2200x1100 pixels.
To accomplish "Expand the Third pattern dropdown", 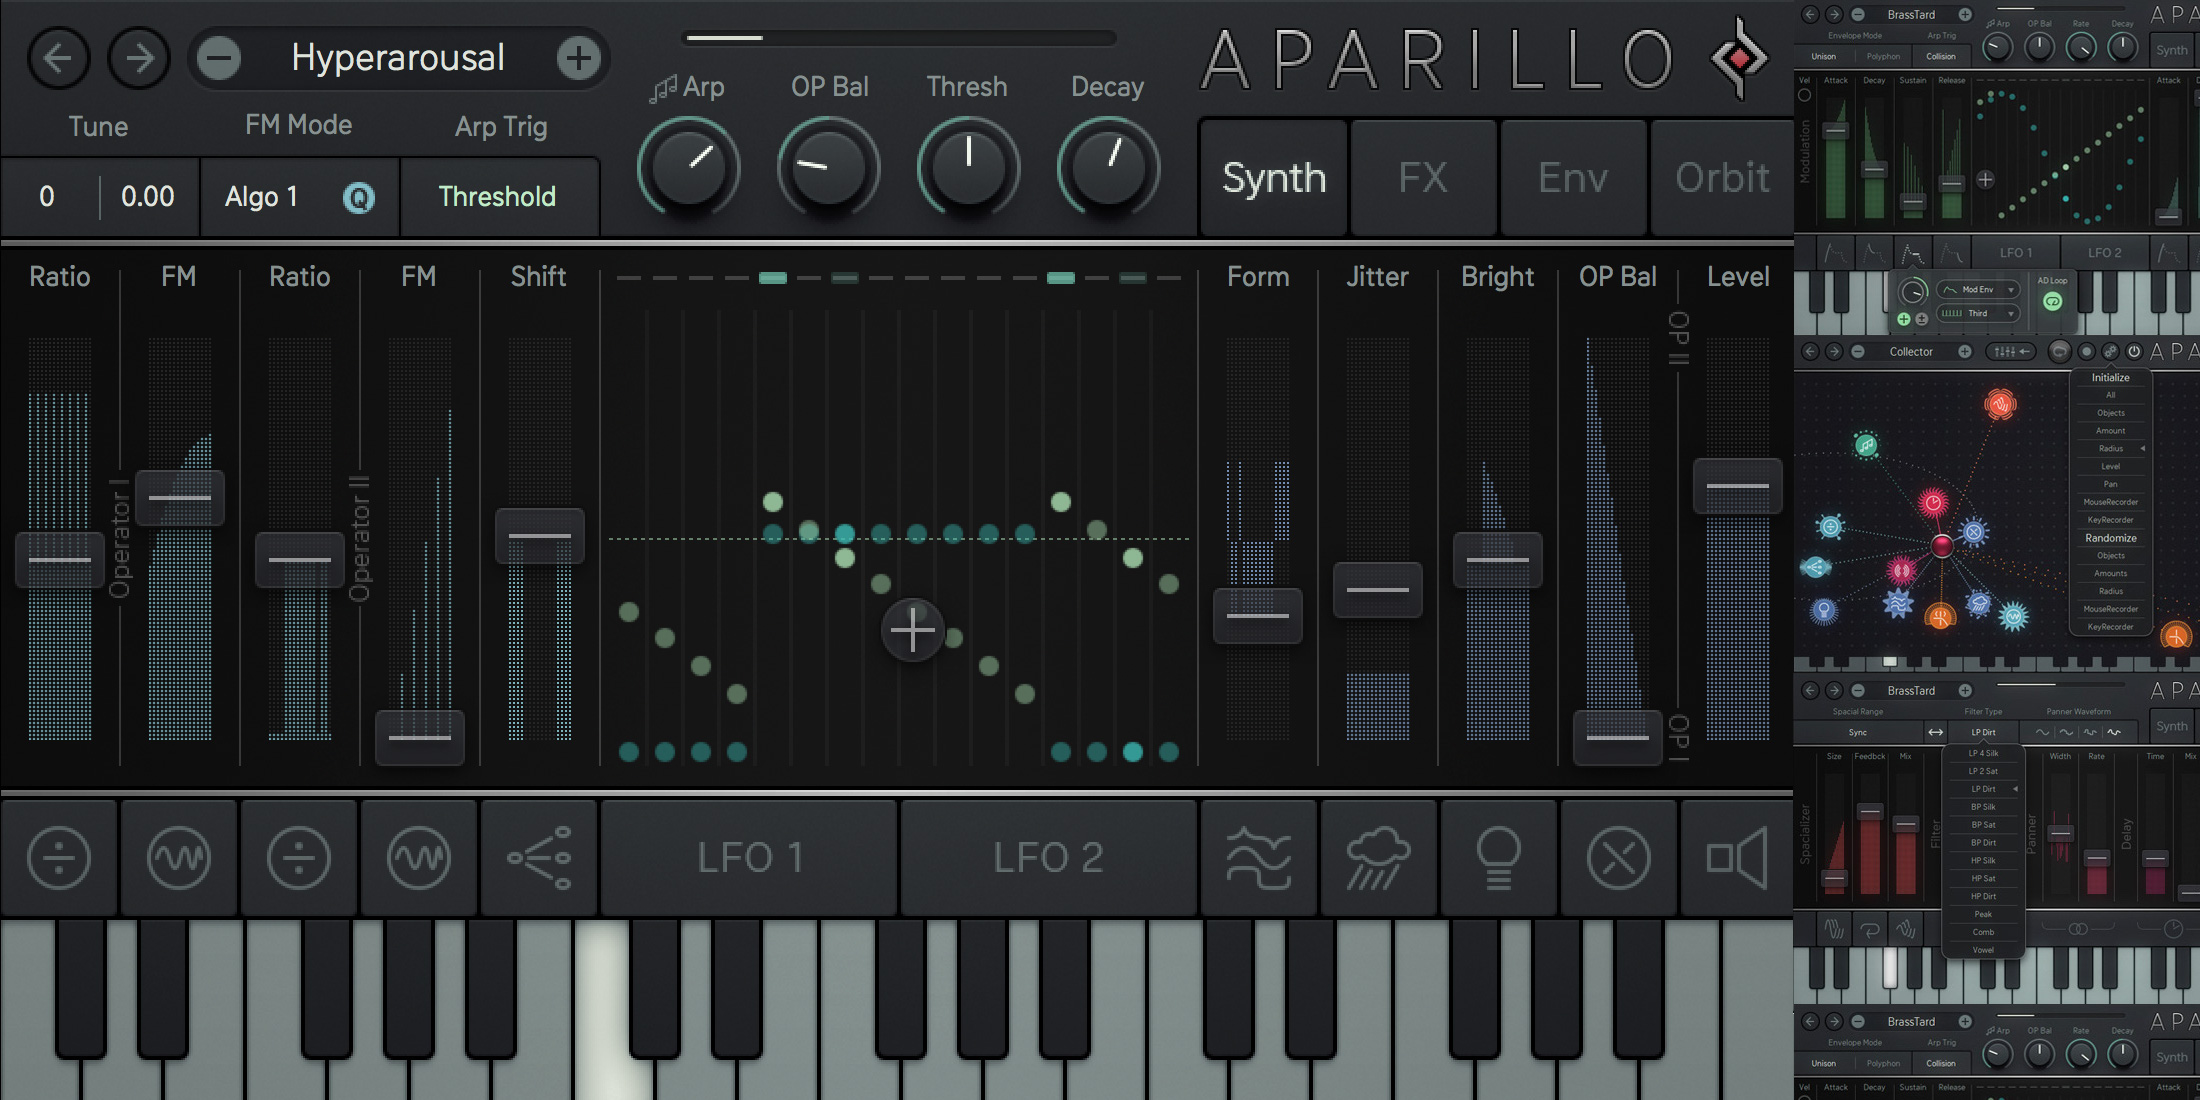I will tap(1980, 313).
